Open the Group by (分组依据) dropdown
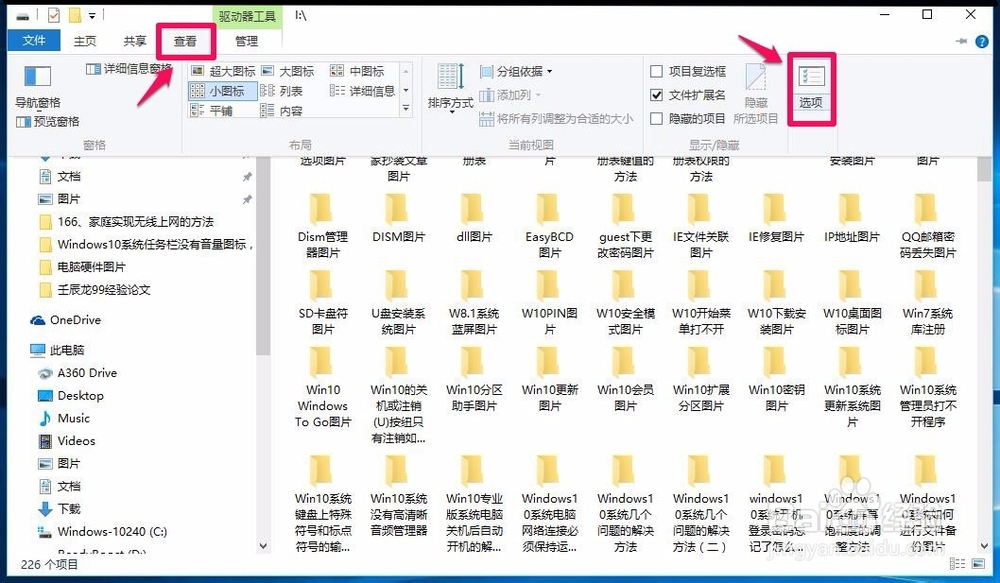The width and height of the screenshot is (1000, 583). 516,71
